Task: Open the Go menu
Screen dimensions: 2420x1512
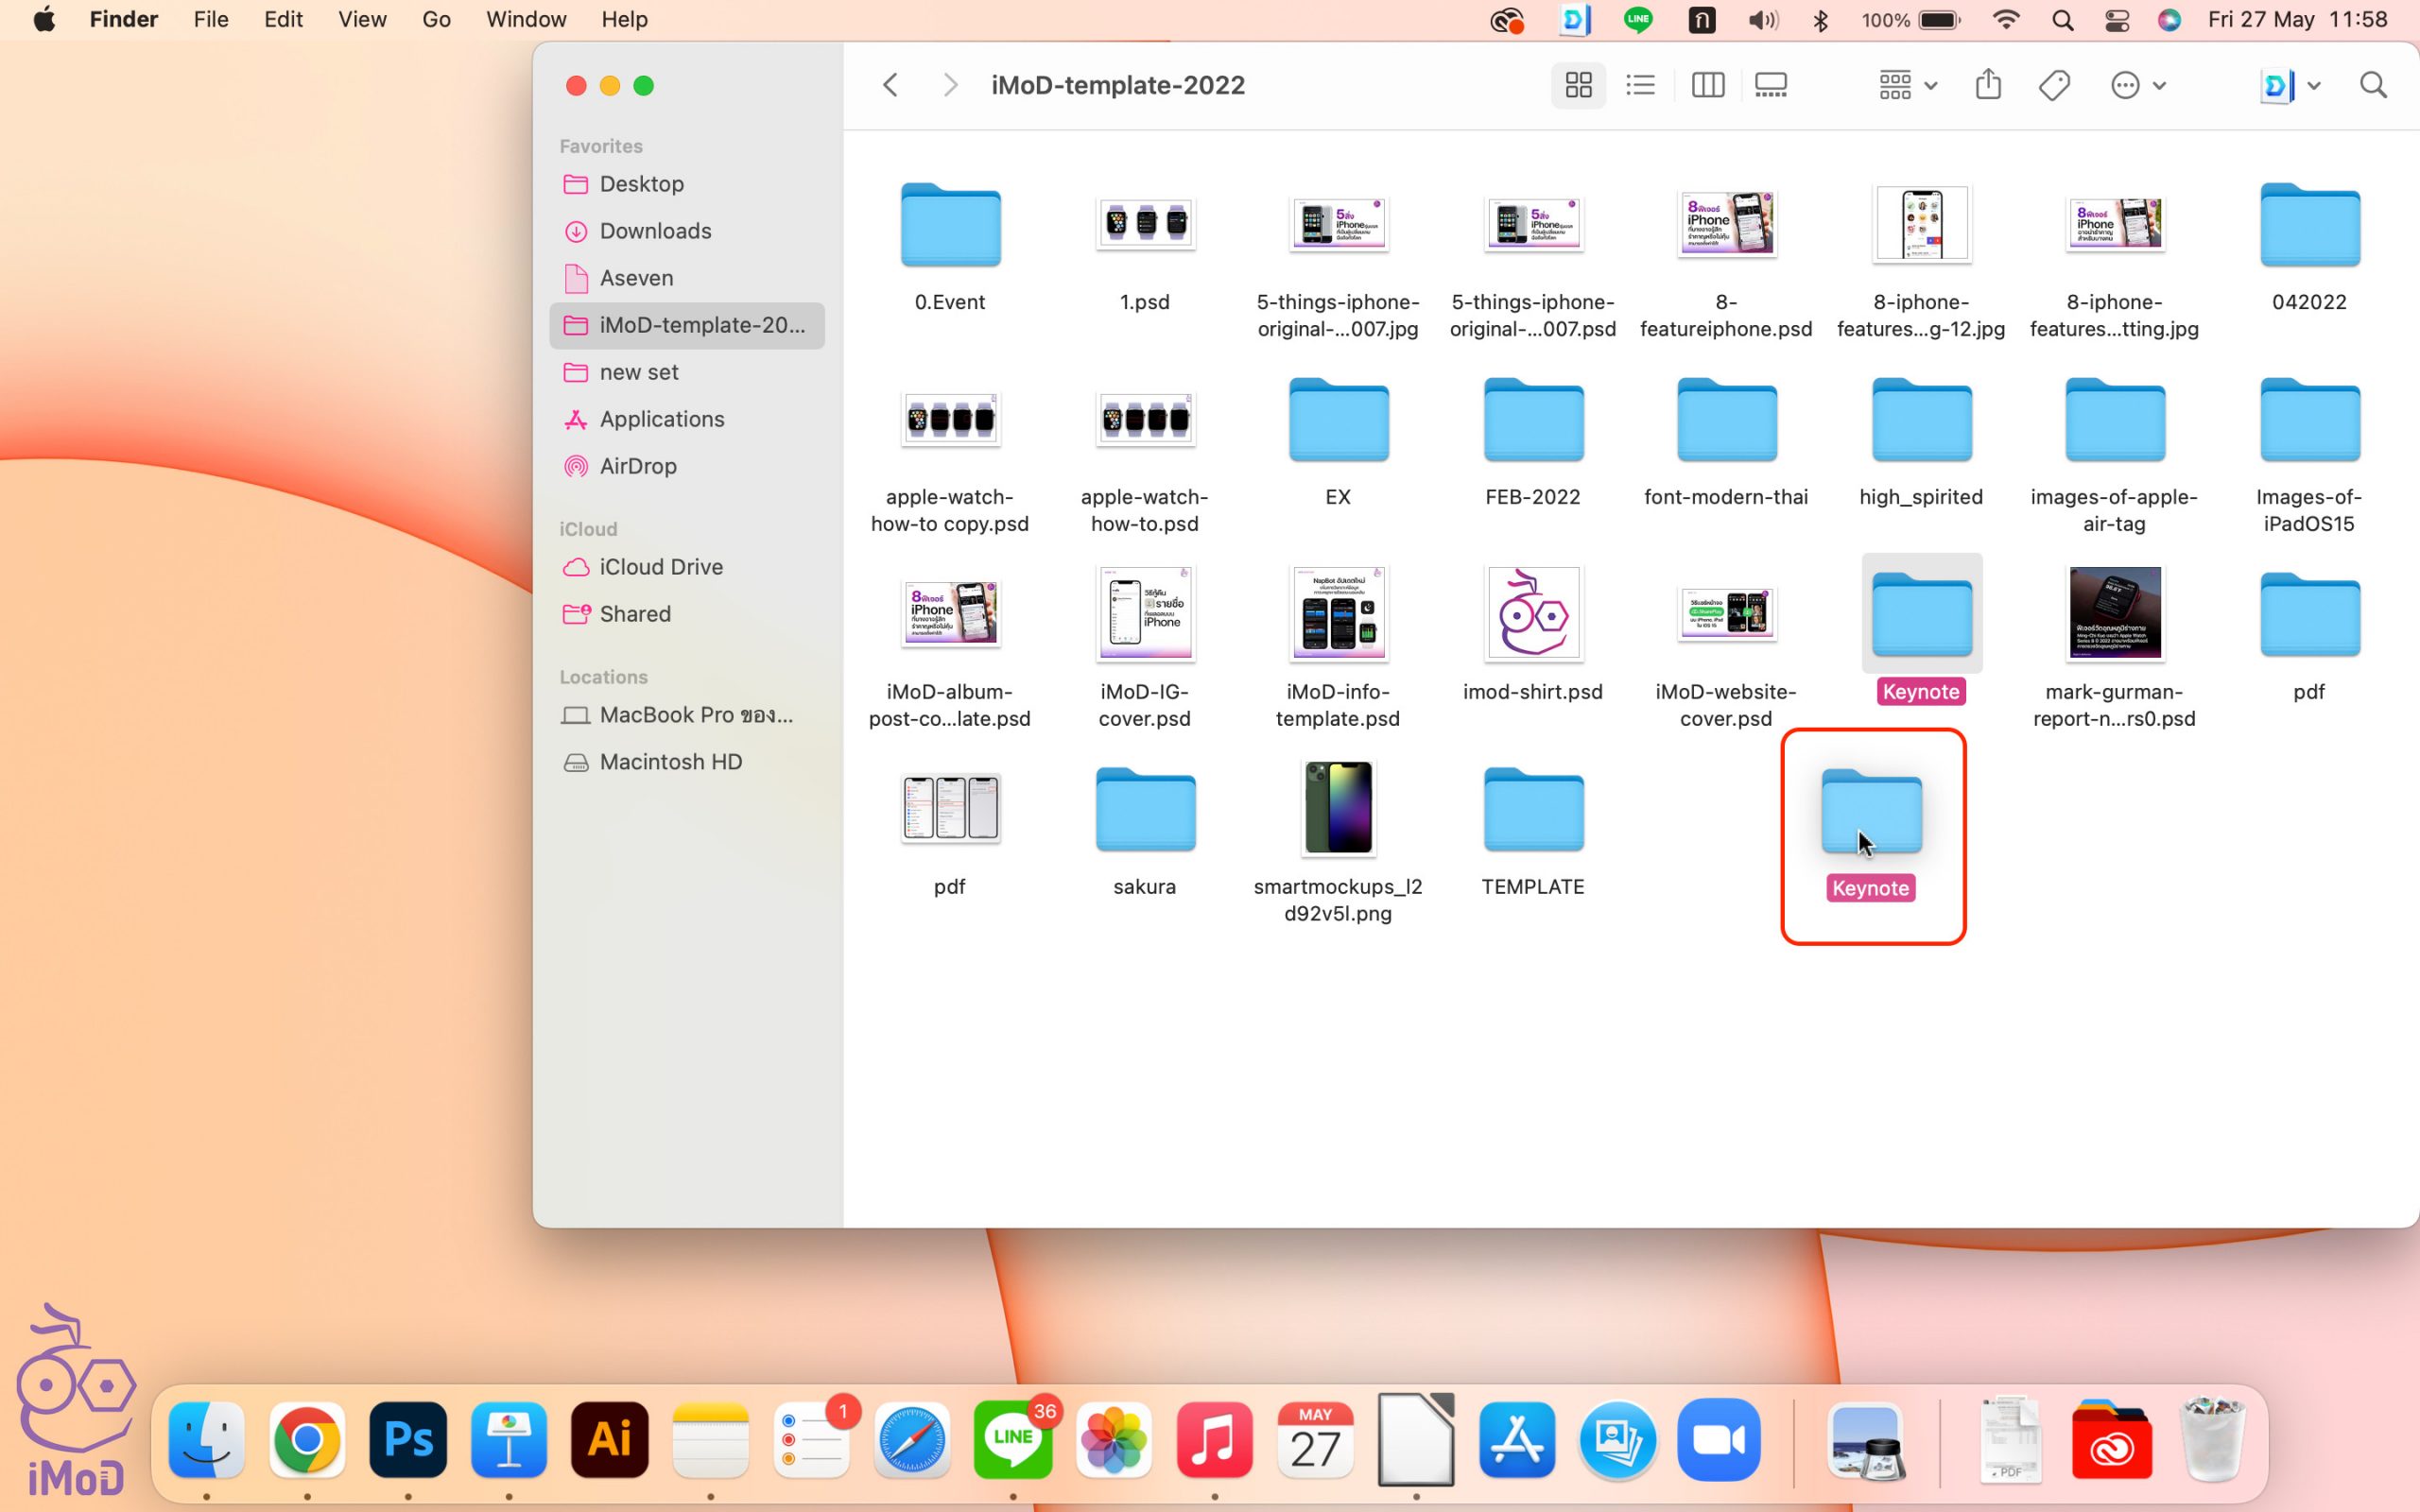Action: pyautogui.click(x=436, y=19)
